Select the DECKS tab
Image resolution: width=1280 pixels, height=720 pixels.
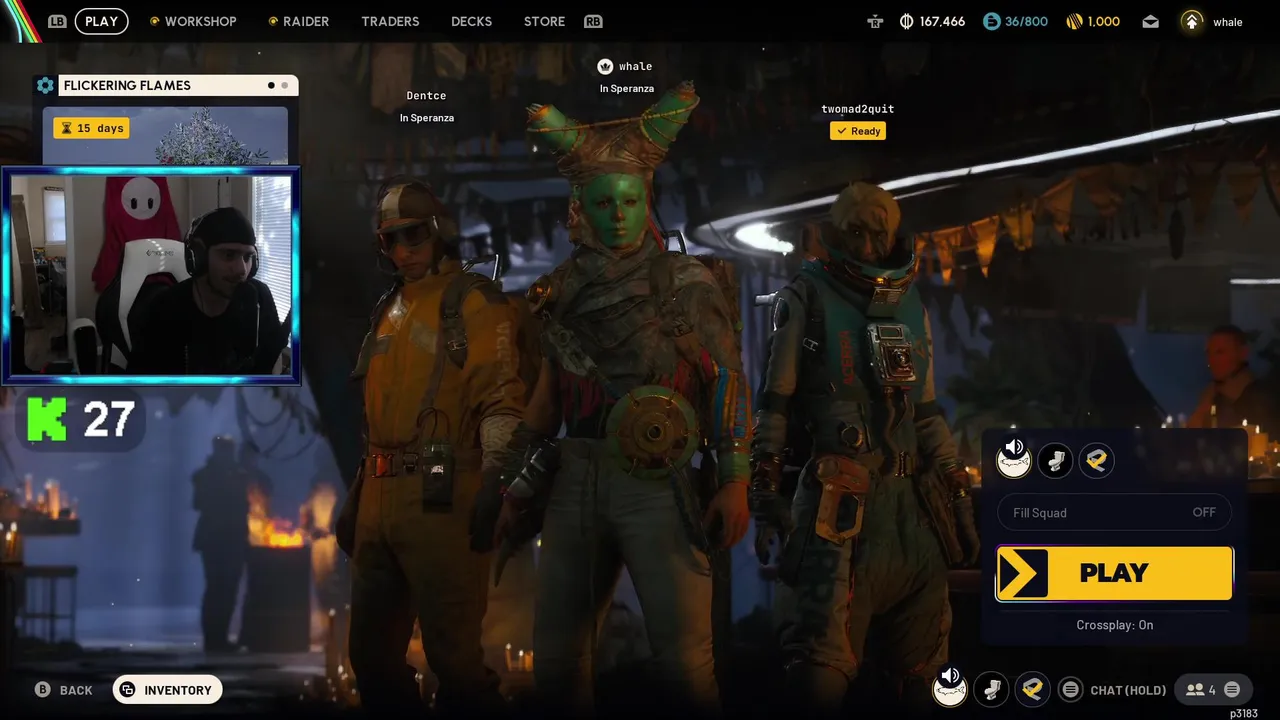(471, 21)
